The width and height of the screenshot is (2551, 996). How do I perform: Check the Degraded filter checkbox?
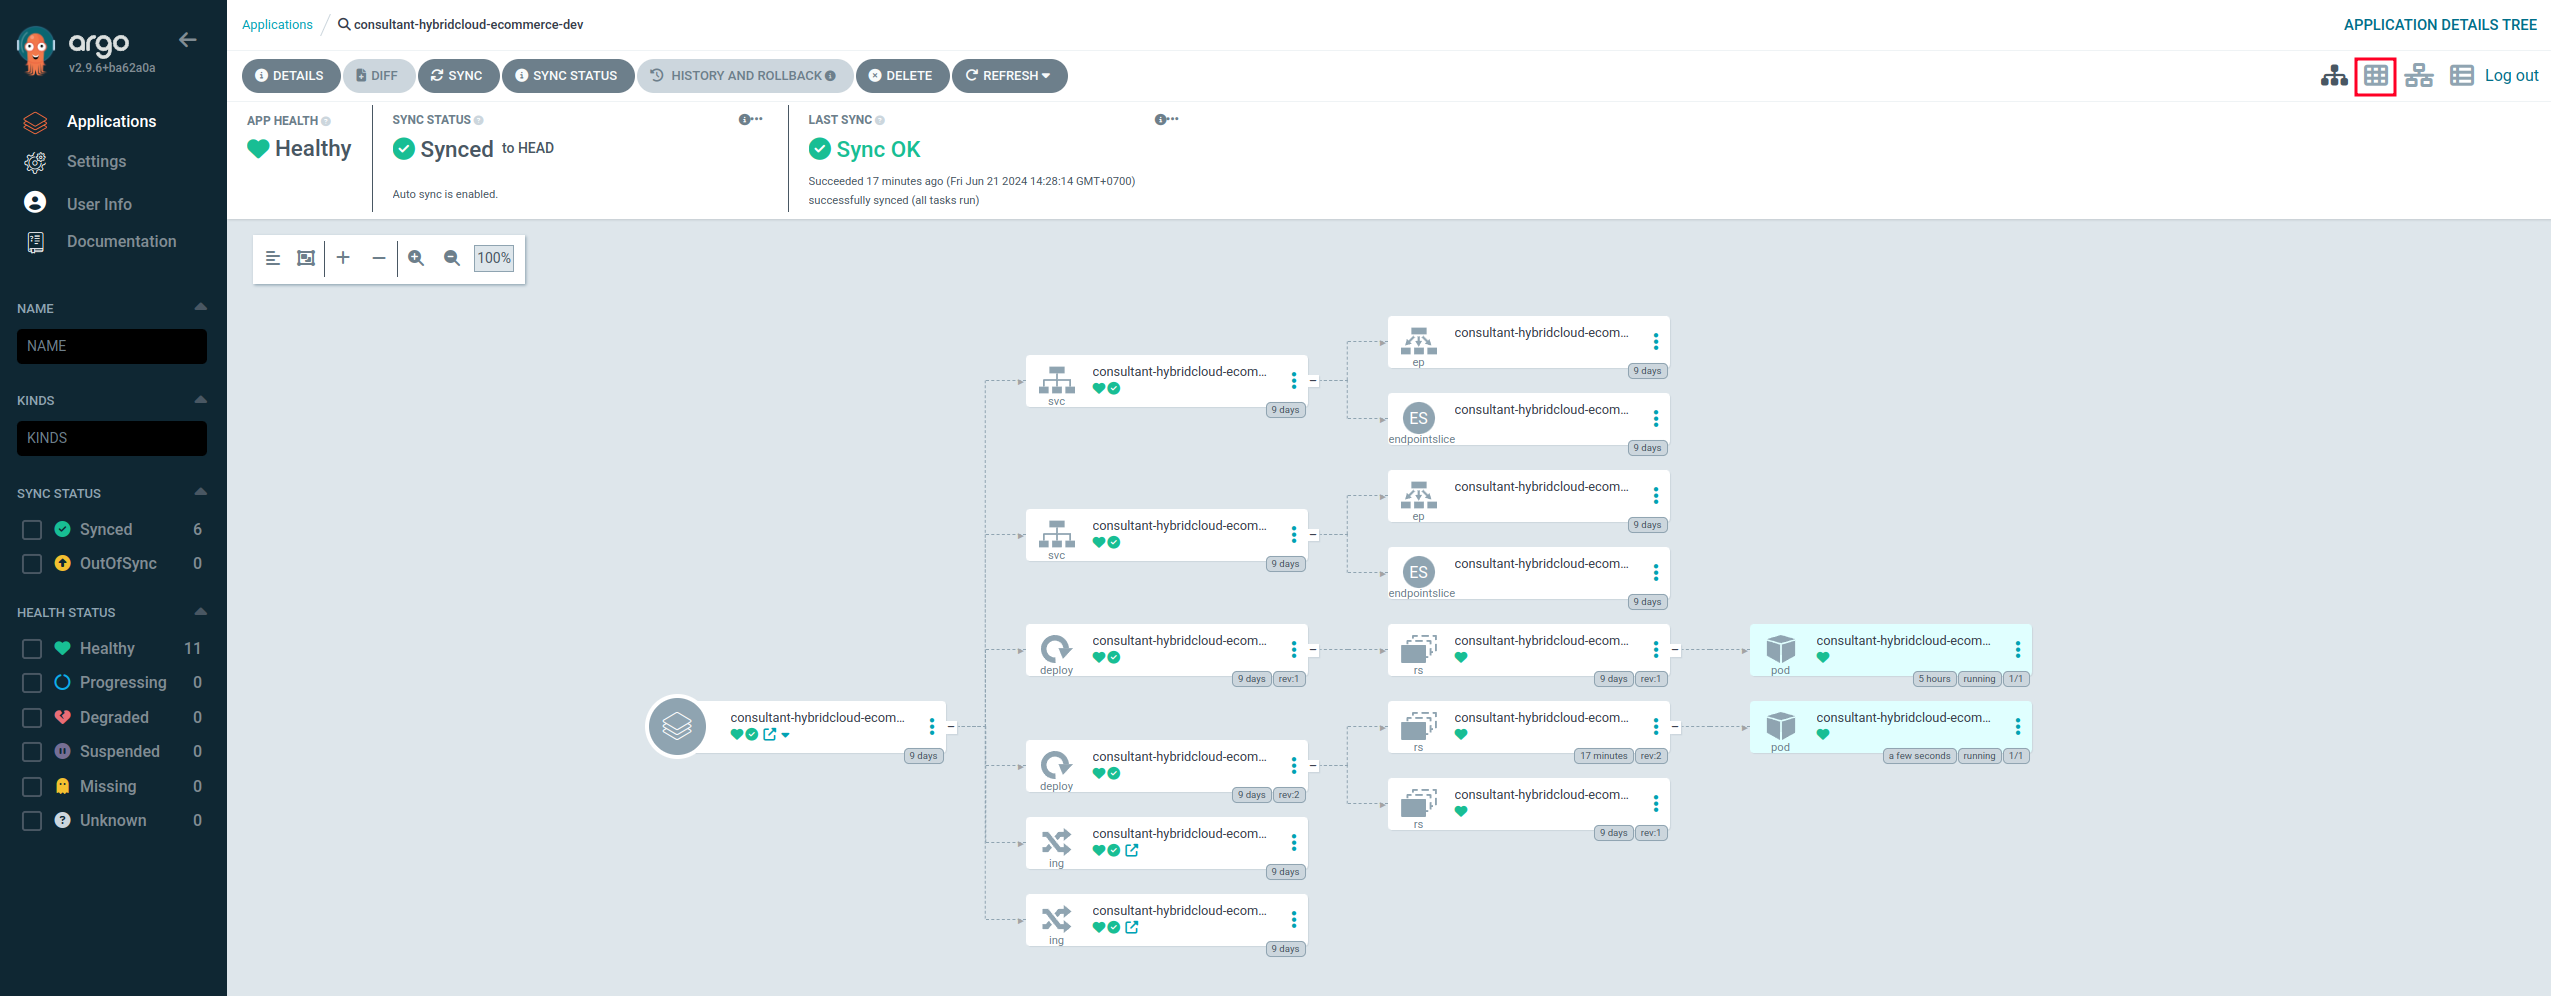tap(32, 718)
